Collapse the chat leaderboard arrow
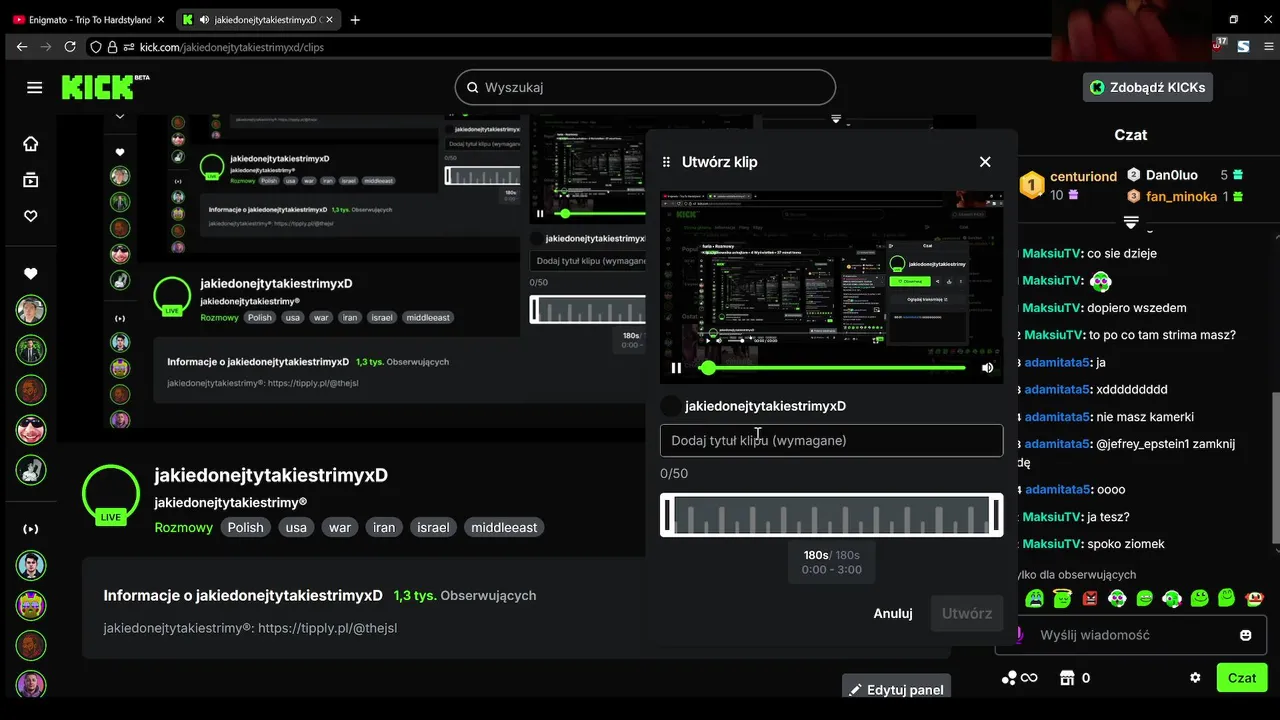 1131,220
